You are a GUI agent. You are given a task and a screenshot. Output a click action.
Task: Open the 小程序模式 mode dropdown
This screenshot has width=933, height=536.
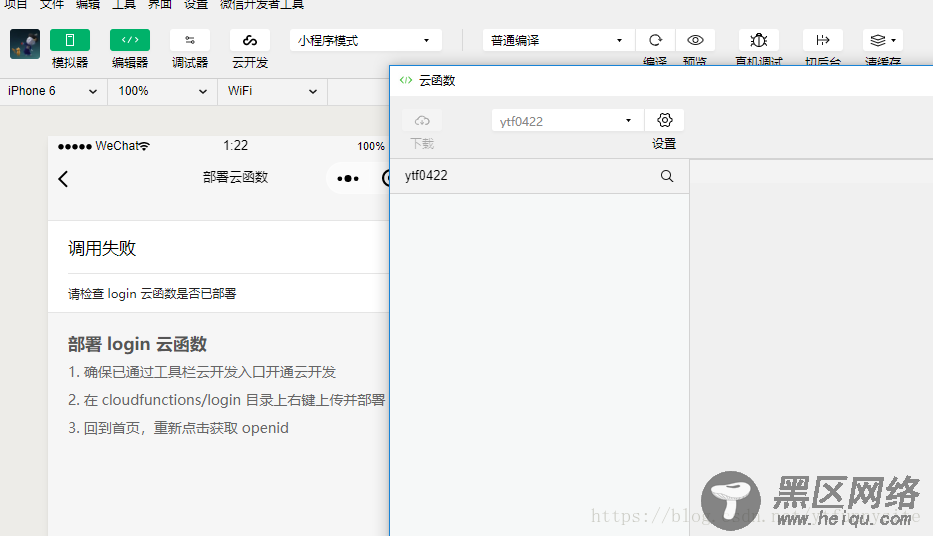(365, 40)
